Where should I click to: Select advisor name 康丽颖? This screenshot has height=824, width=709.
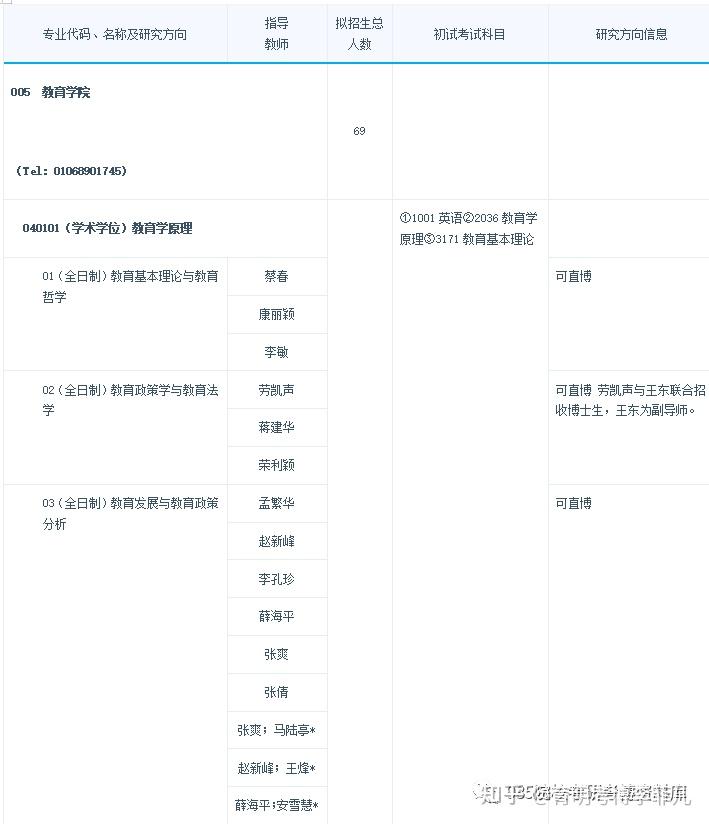coord(276,314)
